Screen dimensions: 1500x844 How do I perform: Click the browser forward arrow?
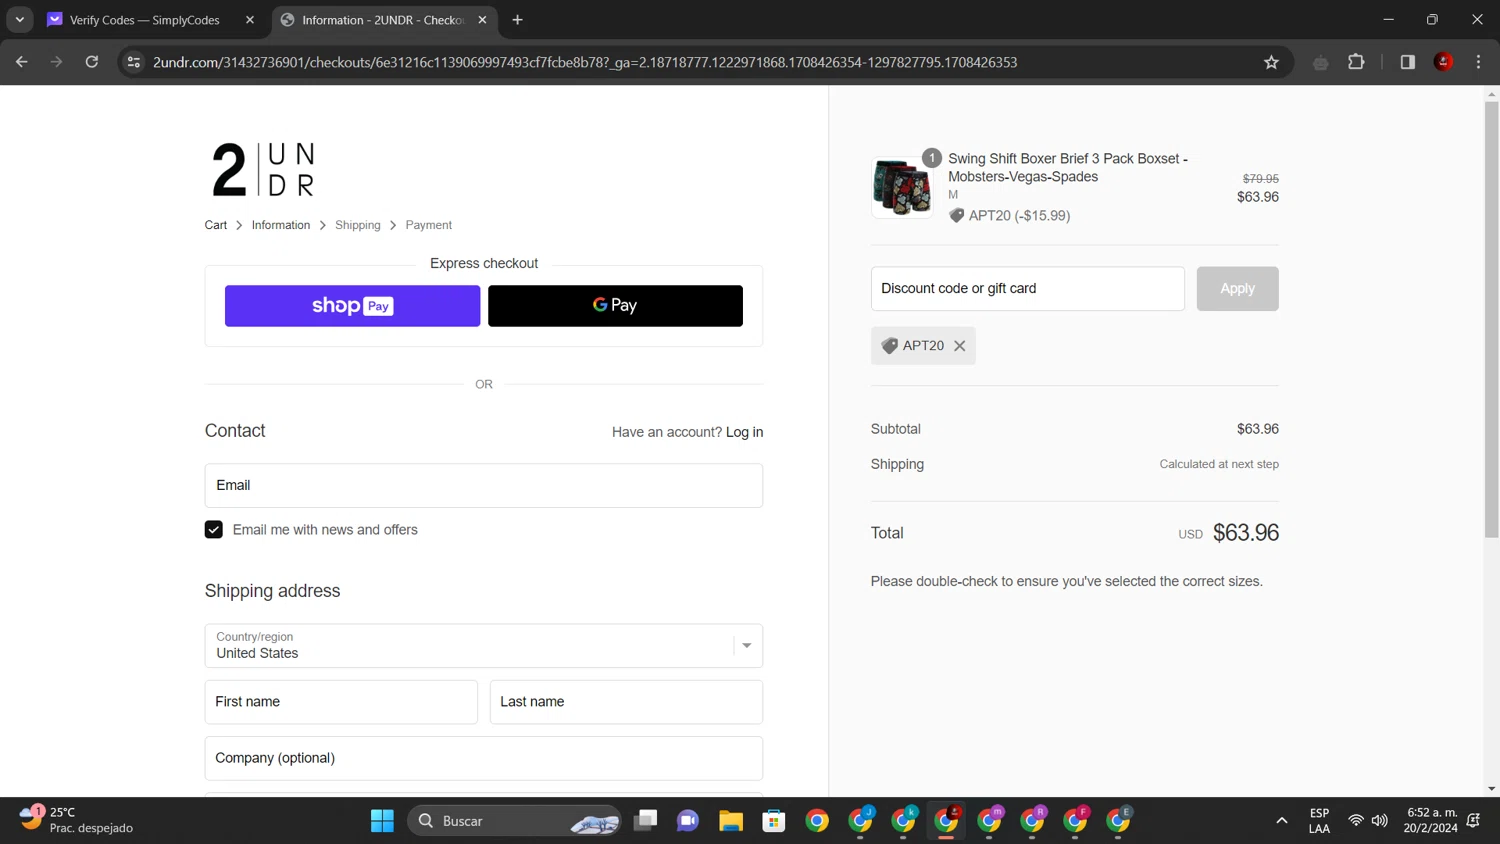pos(57,62)
